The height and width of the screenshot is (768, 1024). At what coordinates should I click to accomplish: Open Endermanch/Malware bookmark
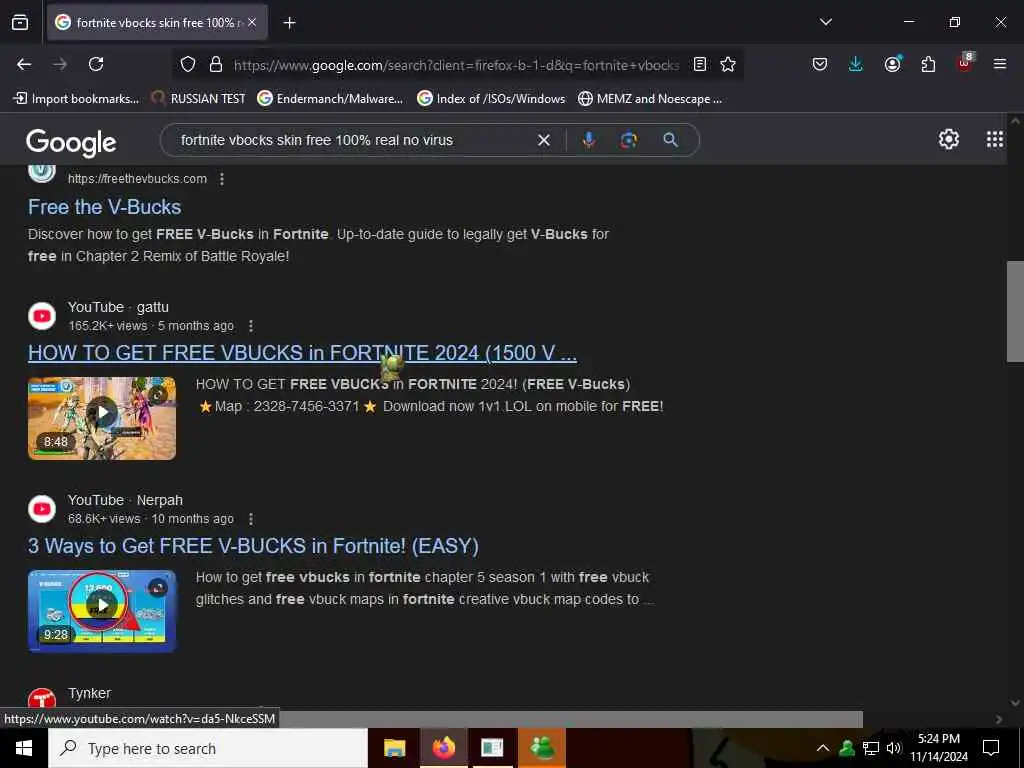pyautogui.click(x=330, y=99)
